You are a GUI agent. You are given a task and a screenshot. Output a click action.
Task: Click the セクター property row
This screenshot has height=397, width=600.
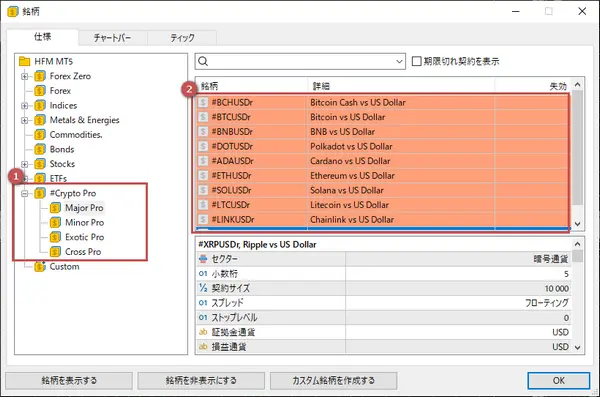point(384,259)
